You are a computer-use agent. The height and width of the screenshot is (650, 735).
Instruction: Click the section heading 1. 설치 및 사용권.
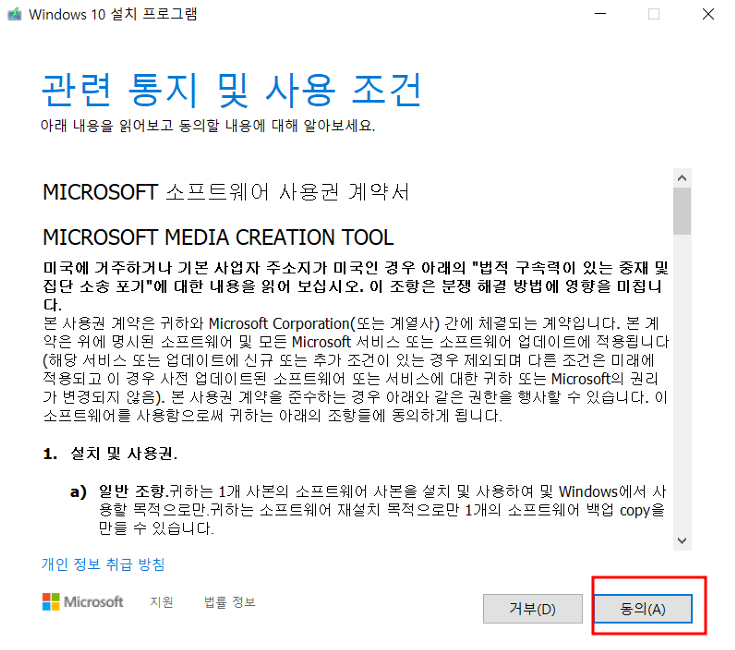pos(110,454)
